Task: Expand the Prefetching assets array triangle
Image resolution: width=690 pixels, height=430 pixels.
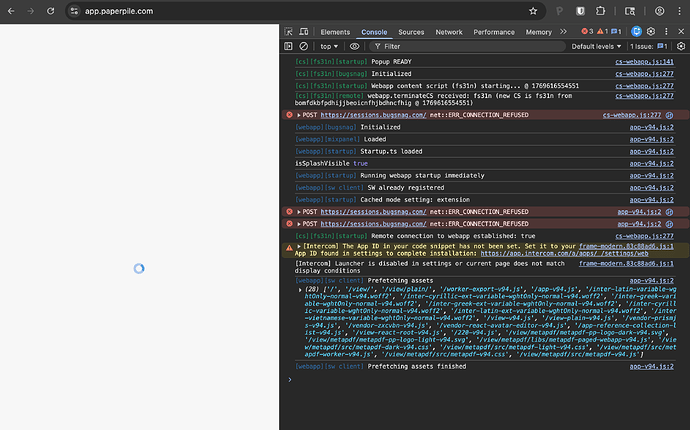Action: click(299, 290)
